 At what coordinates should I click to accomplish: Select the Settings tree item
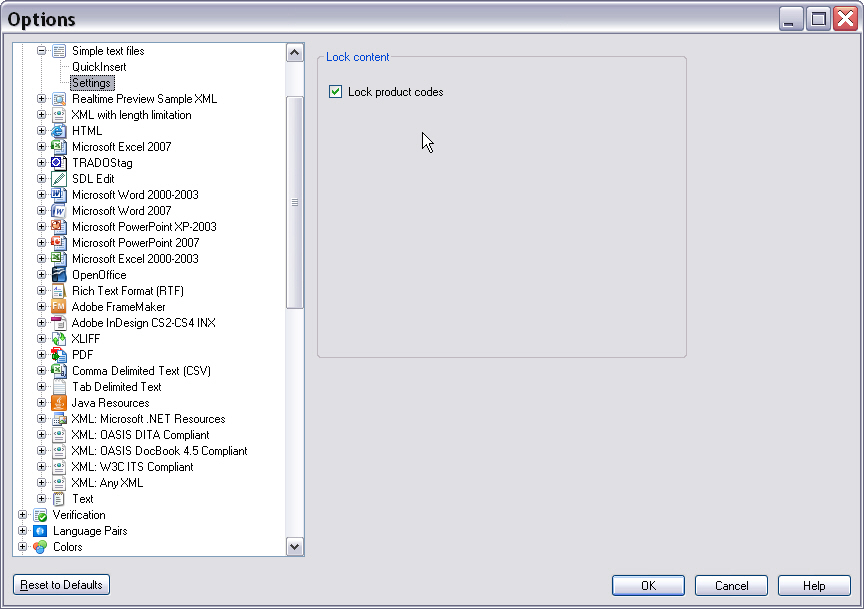[x=91, y=83]
